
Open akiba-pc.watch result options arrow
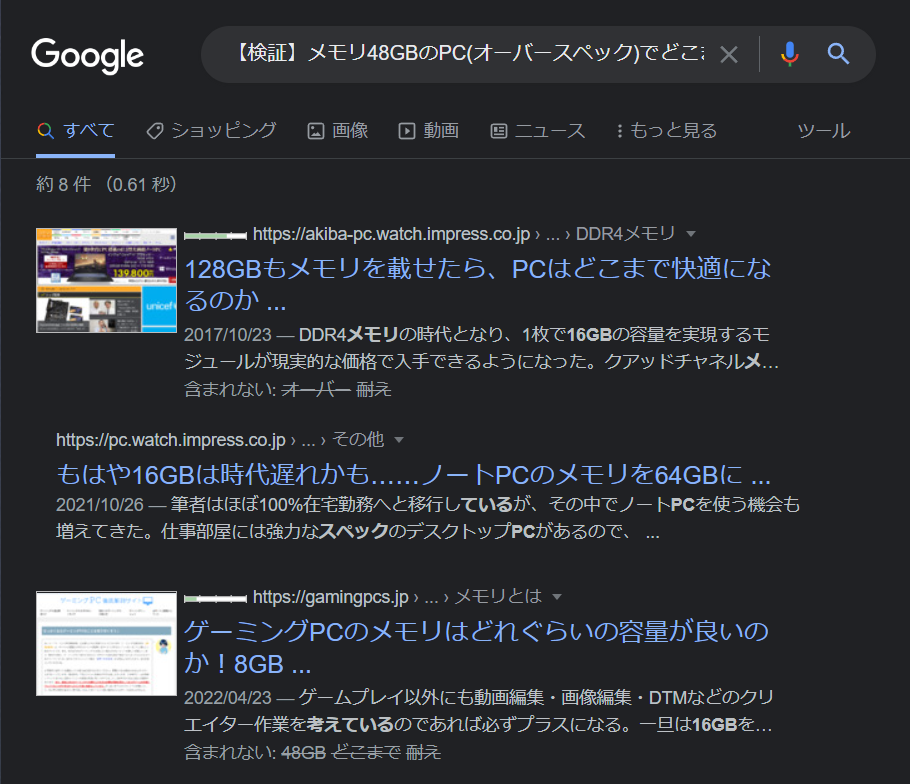pyautogui.click(x=690, y=234)
